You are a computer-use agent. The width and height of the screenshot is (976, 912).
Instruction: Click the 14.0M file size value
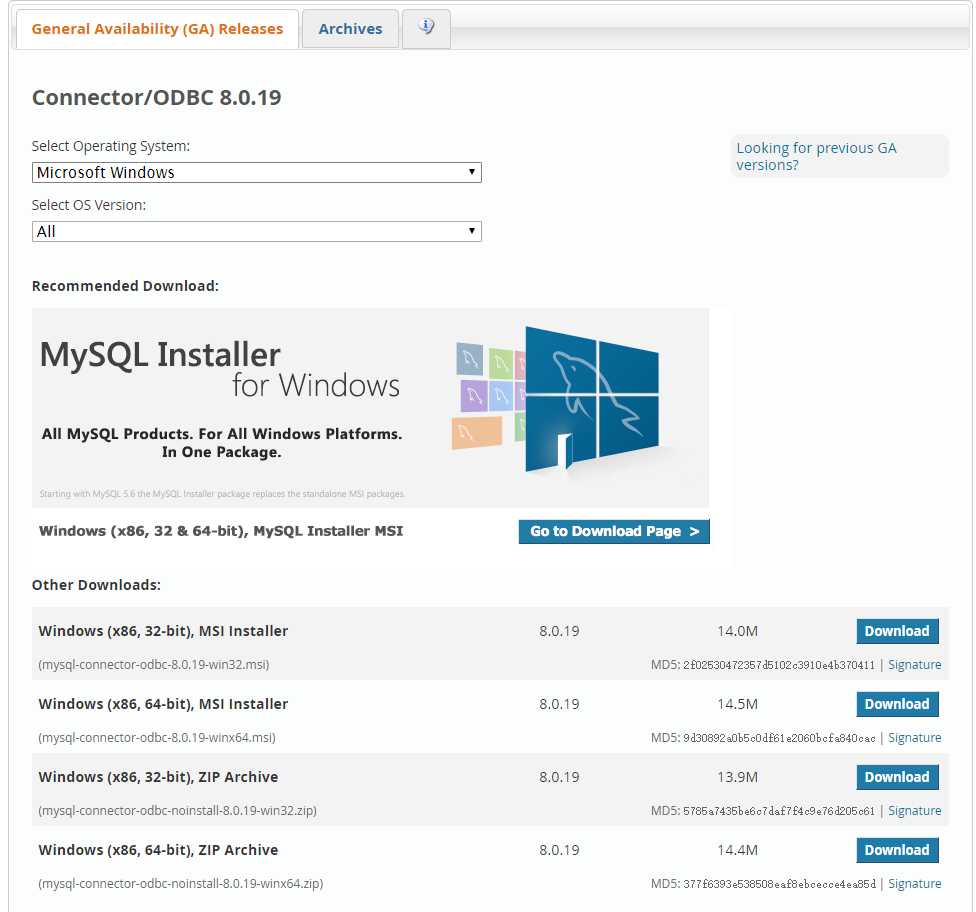(x=737, y=631)
